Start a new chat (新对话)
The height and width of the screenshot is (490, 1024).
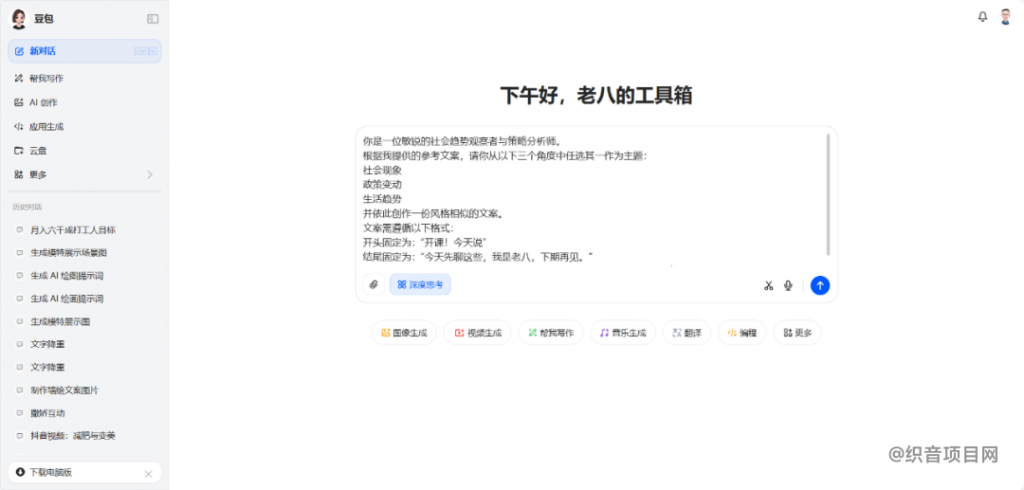[84, 51]
